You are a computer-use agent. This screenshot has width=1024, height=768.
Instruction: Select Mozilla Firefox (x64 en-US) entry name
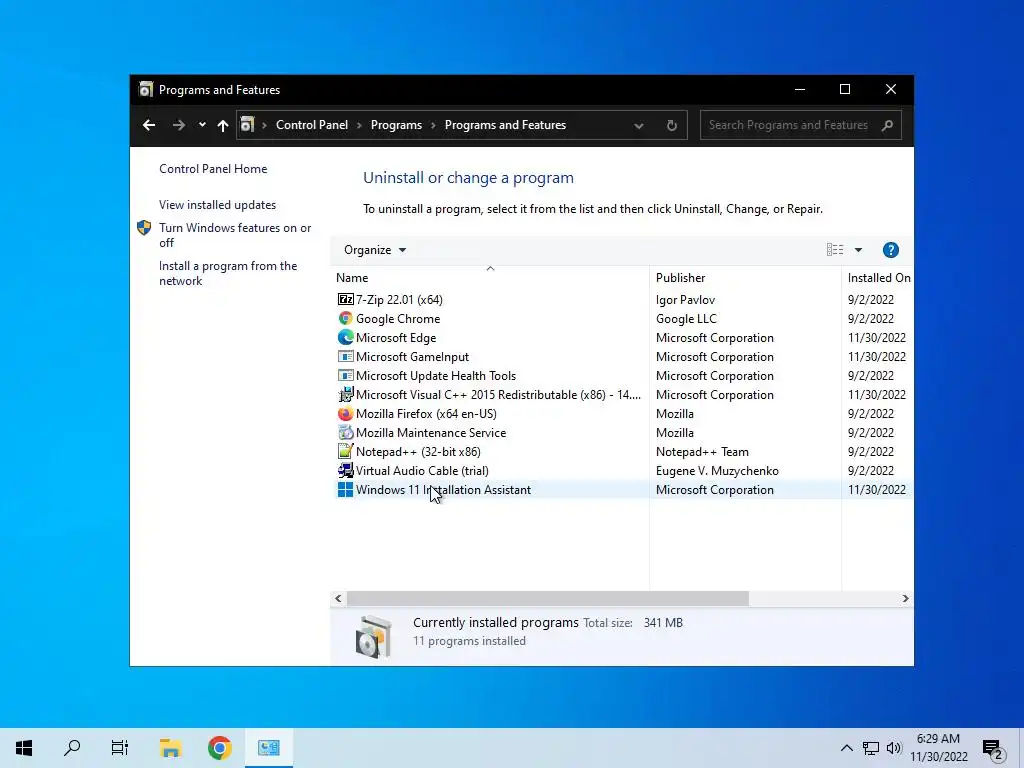point(426,413)
